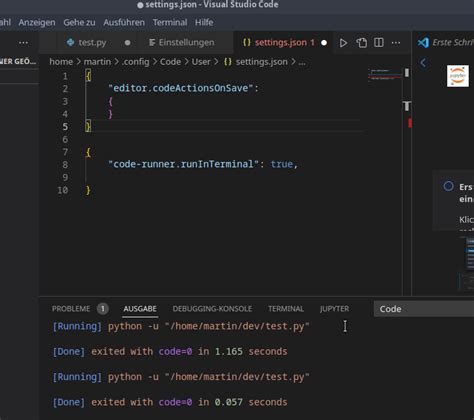Click unsaved dot on test.py tab

[127, 43]
